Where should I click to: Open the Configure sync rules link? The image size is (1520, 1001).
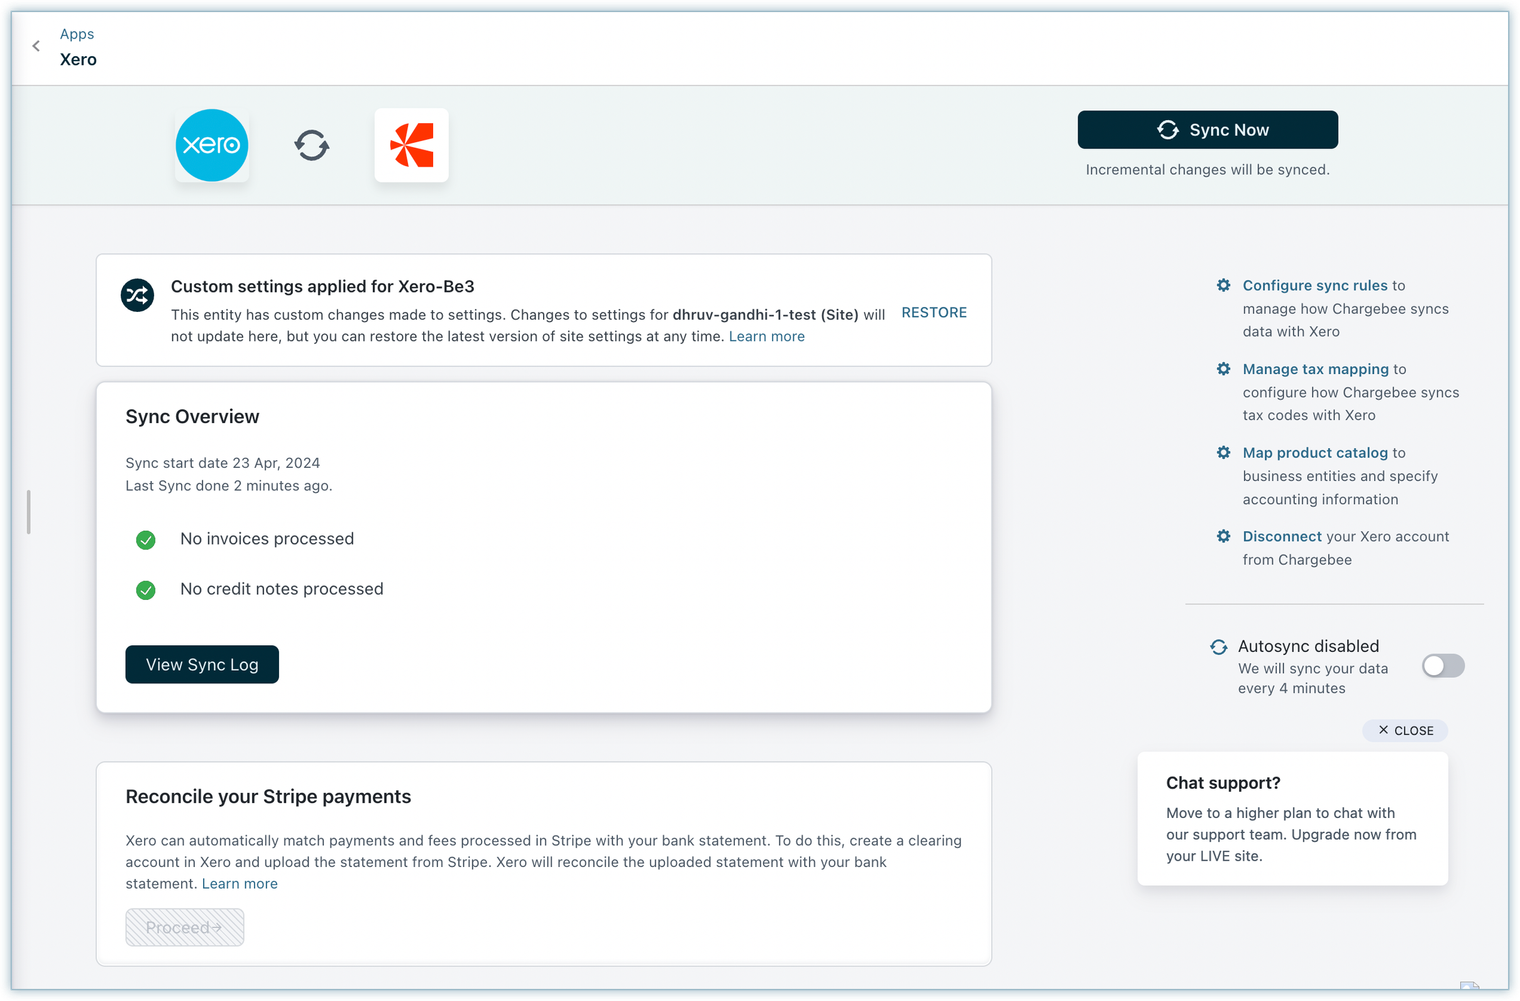click(1315, 286)
